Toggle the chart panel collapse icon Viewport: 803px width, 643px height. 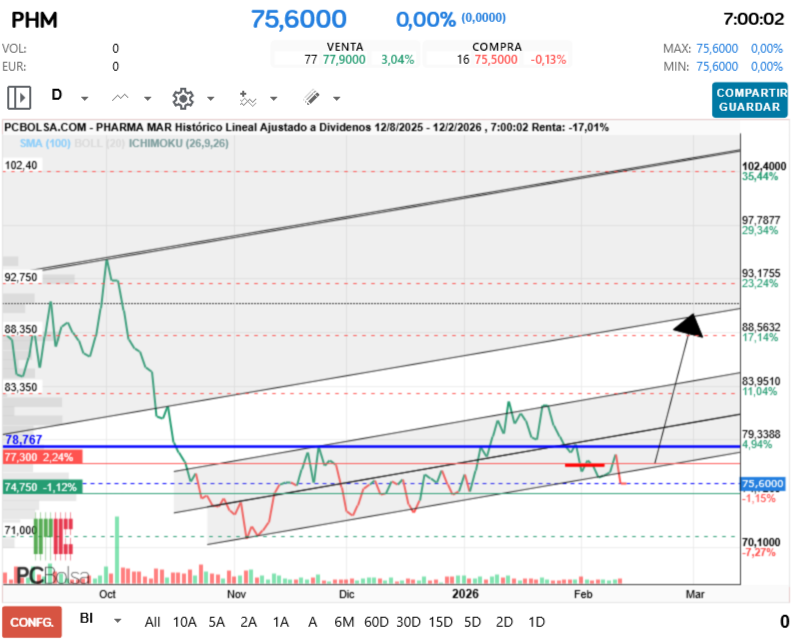point(20,98)
